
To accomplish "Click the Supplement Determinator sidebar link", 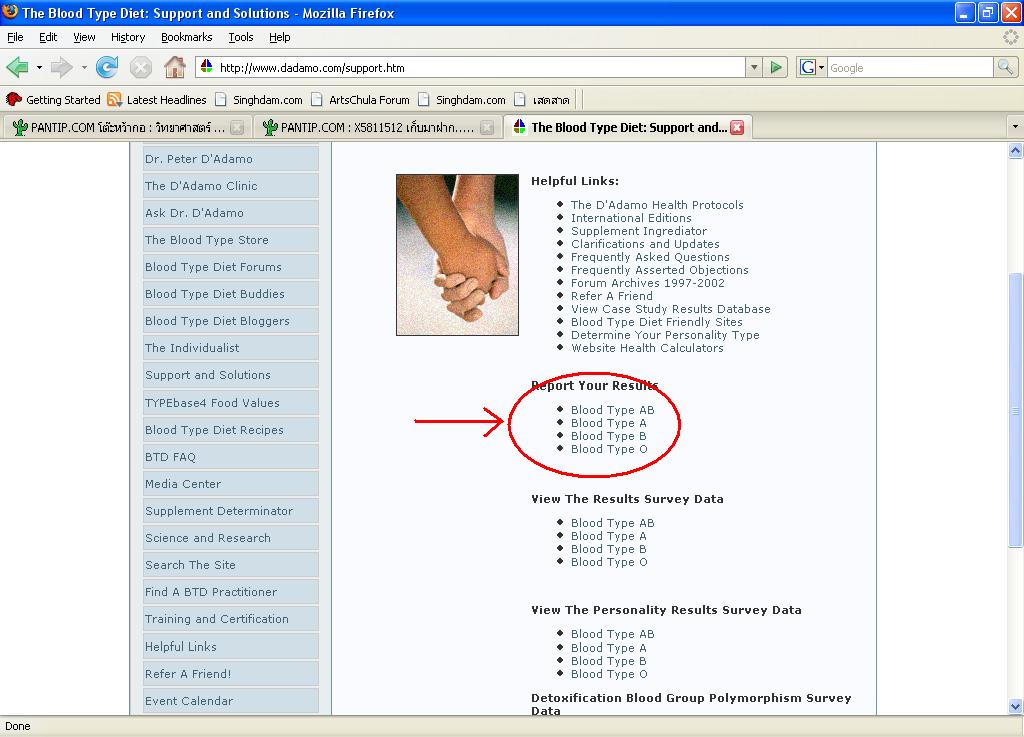I will click(x=231, y=511).
